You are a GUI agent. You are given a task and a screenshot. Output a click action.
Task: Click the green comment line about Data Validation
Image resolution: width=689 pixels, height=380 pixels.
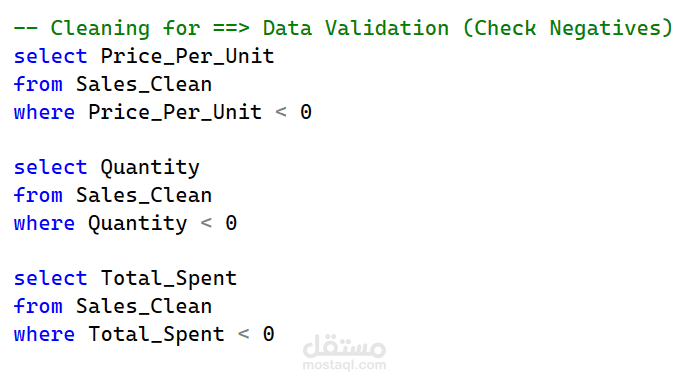pyautogui.click(x=343, y=29)
